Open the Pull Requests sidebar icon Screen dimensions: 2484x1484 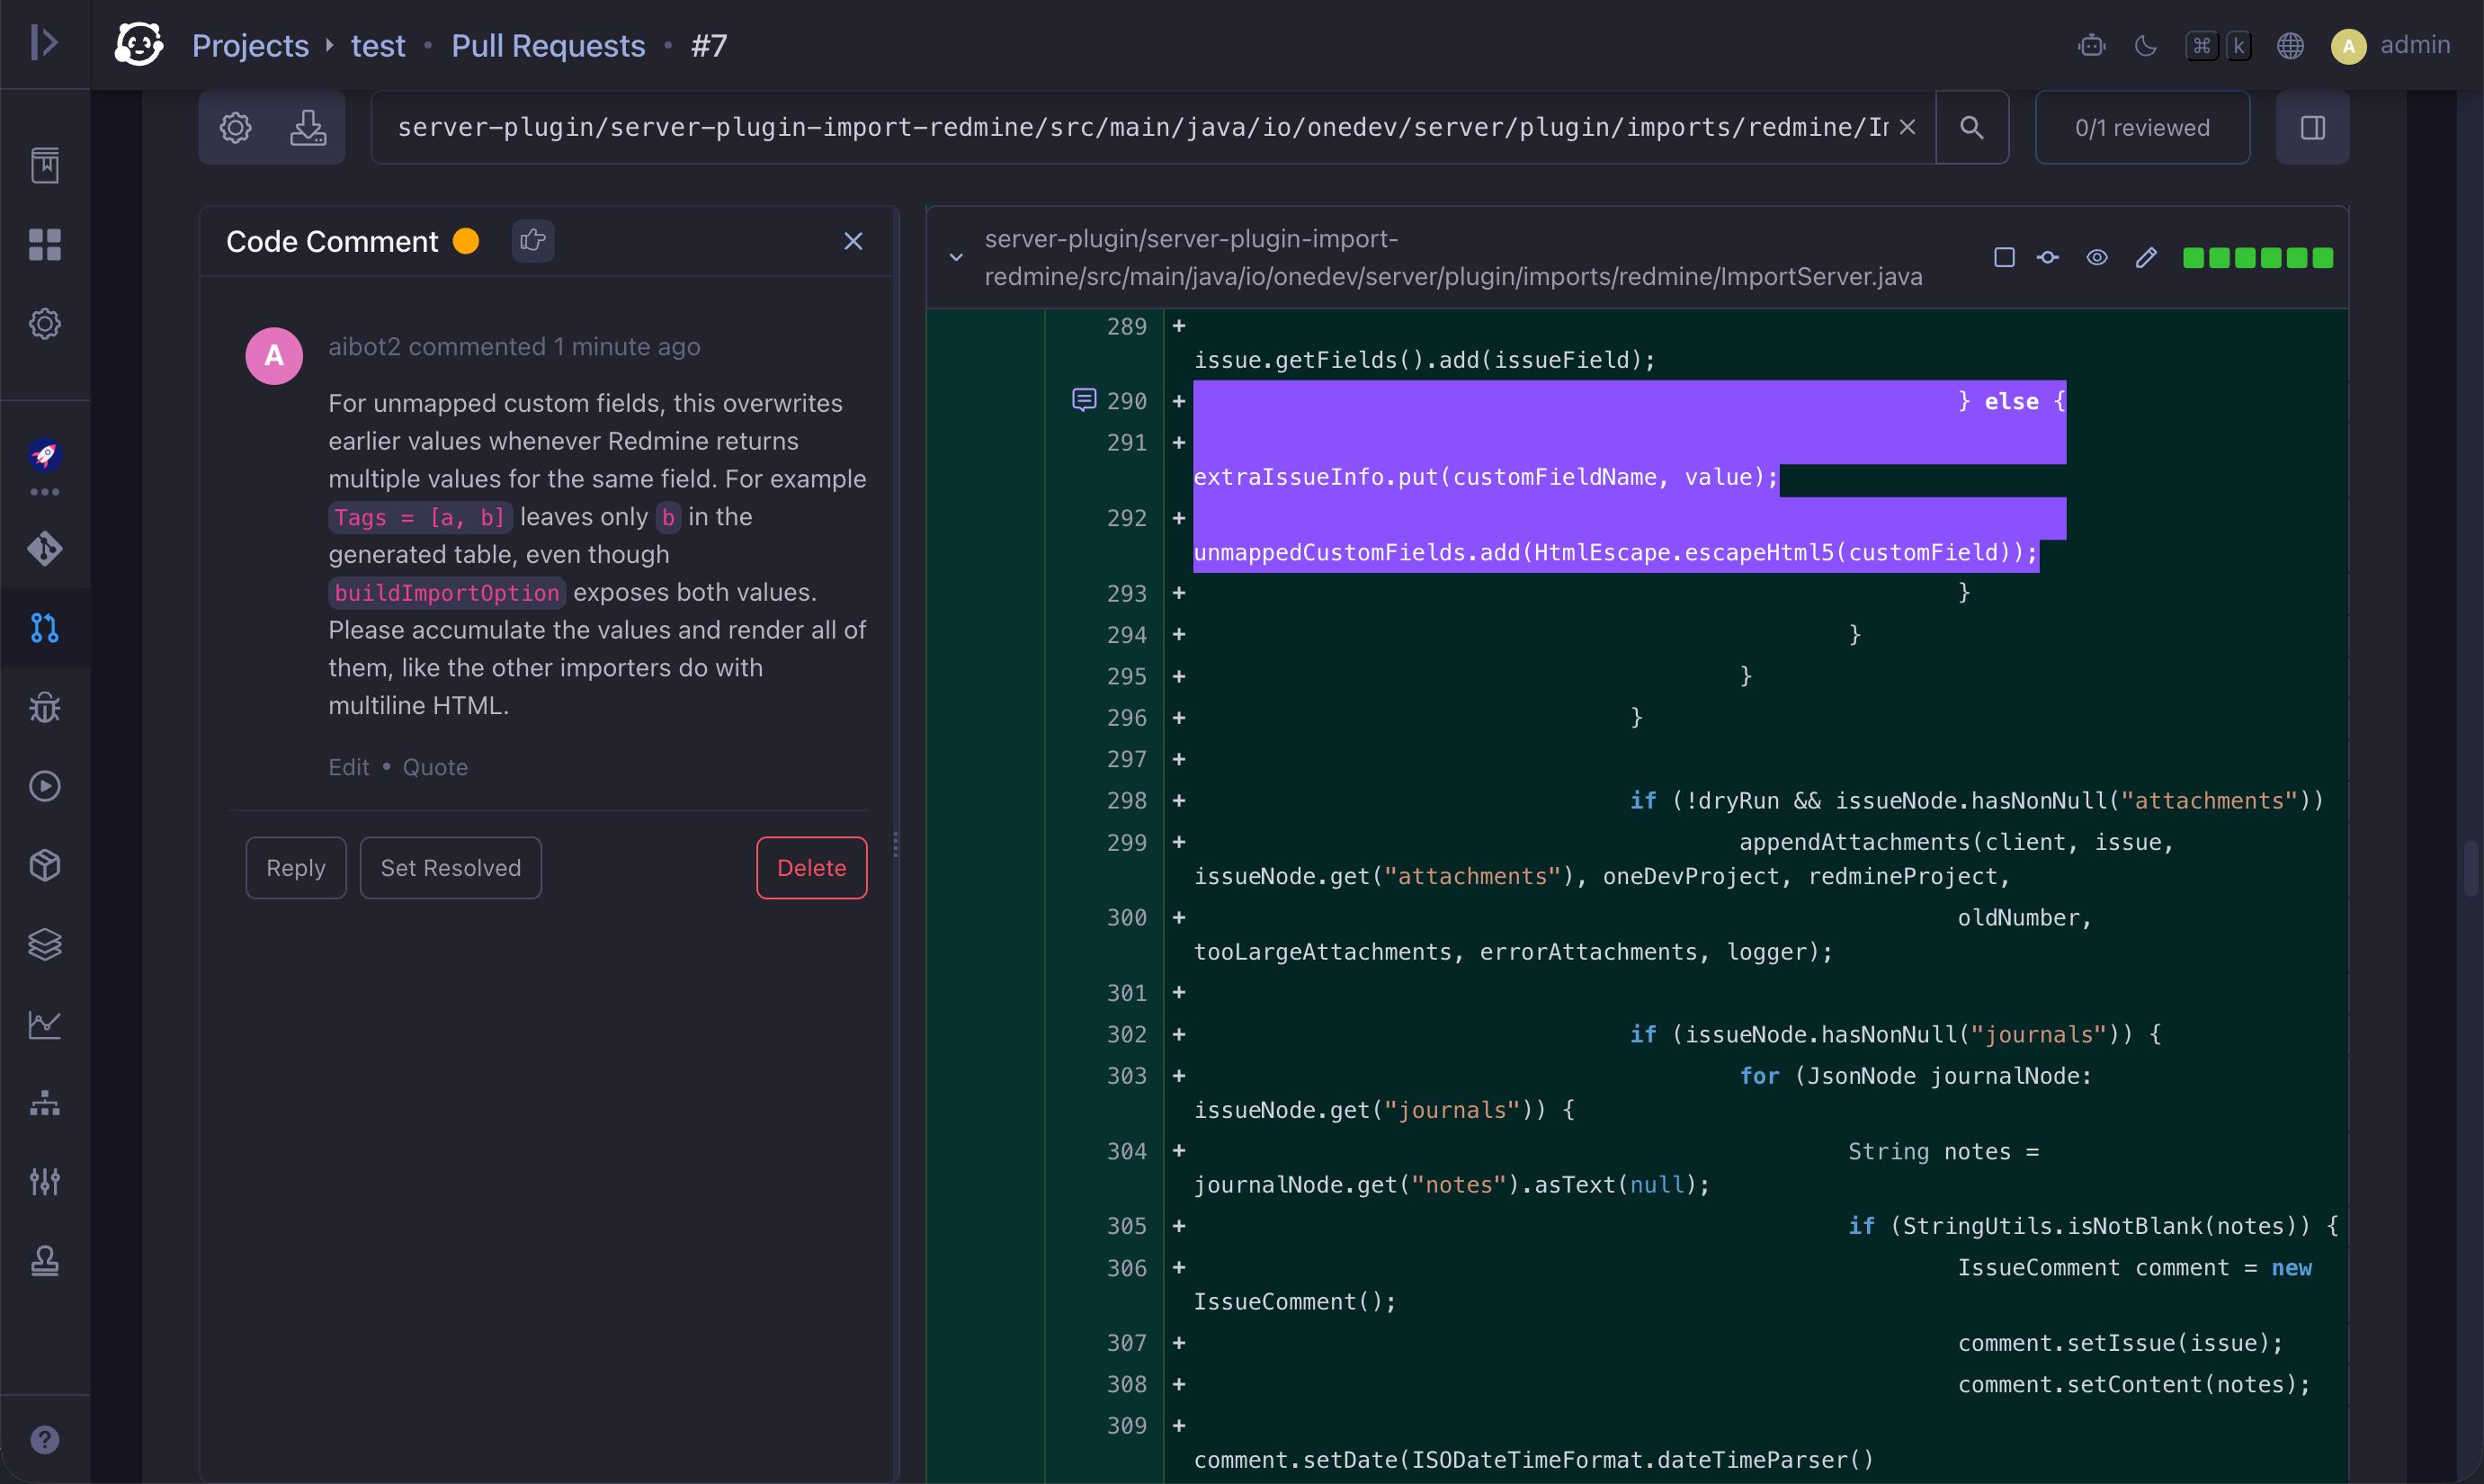(45, 627)
